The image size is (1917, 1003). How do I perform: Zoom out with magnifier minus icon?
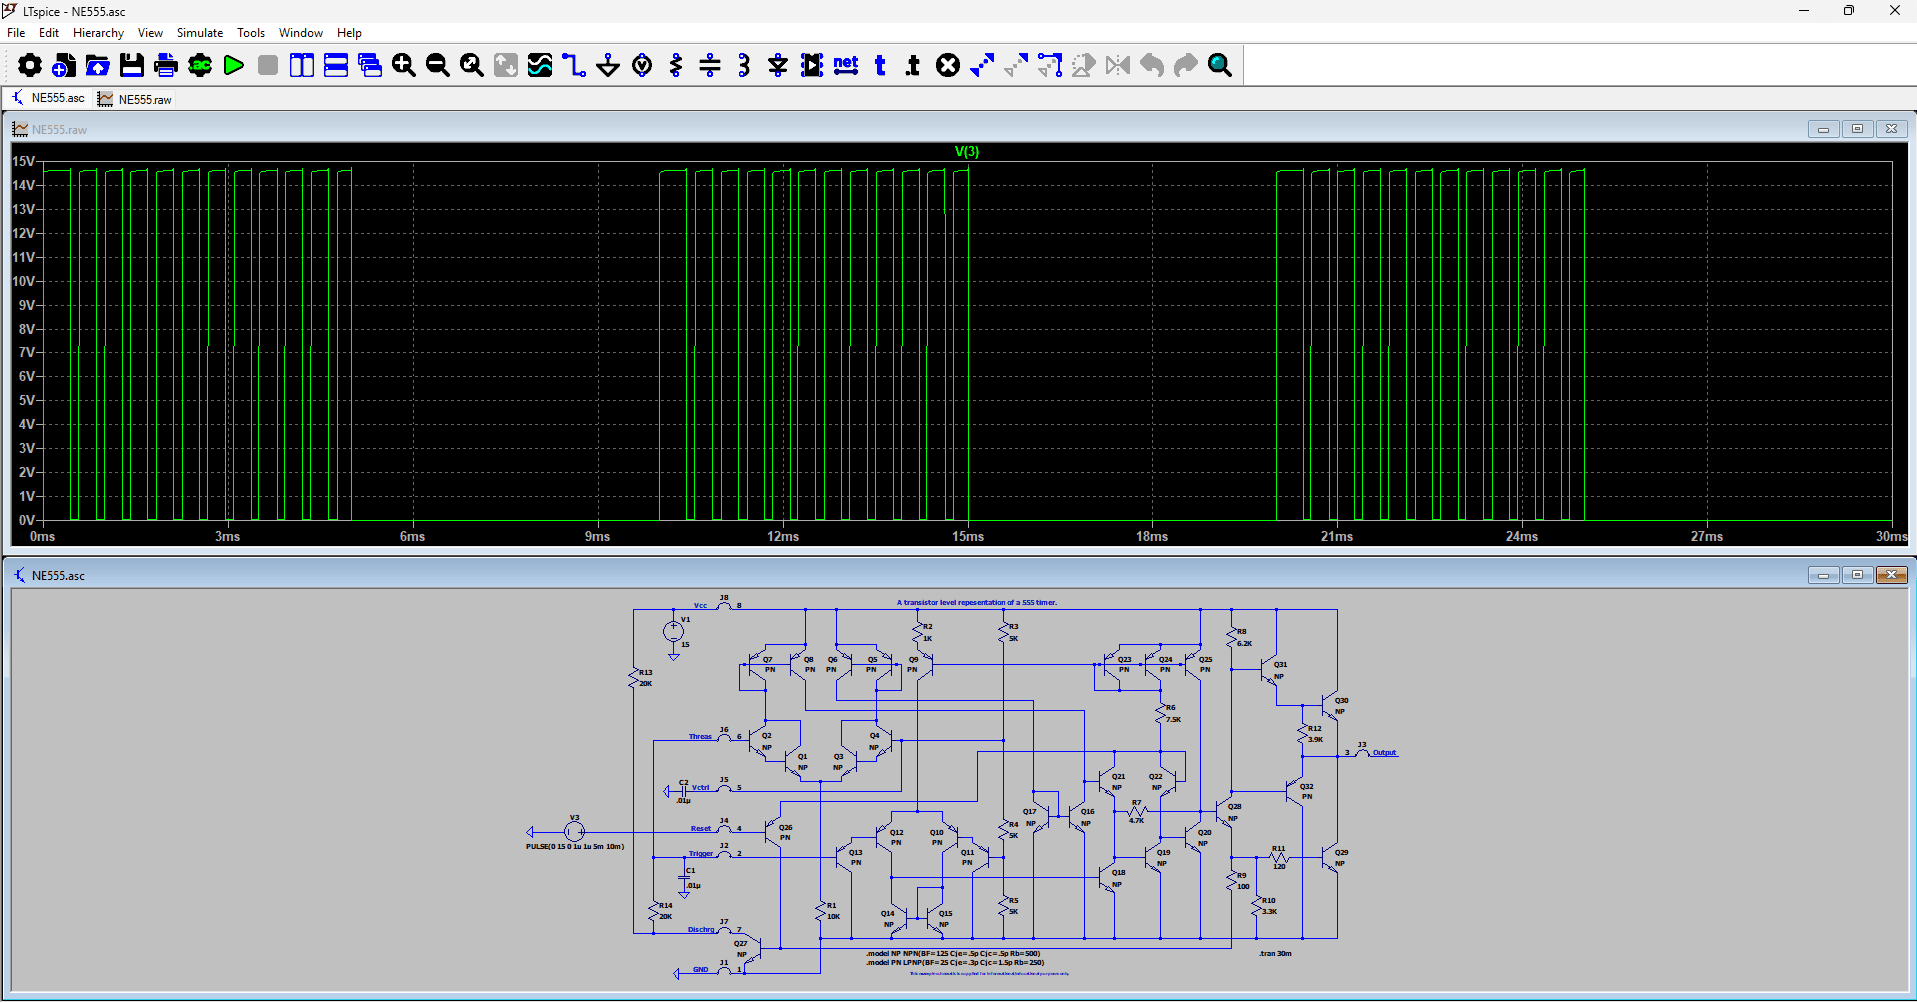coord(438,66)
